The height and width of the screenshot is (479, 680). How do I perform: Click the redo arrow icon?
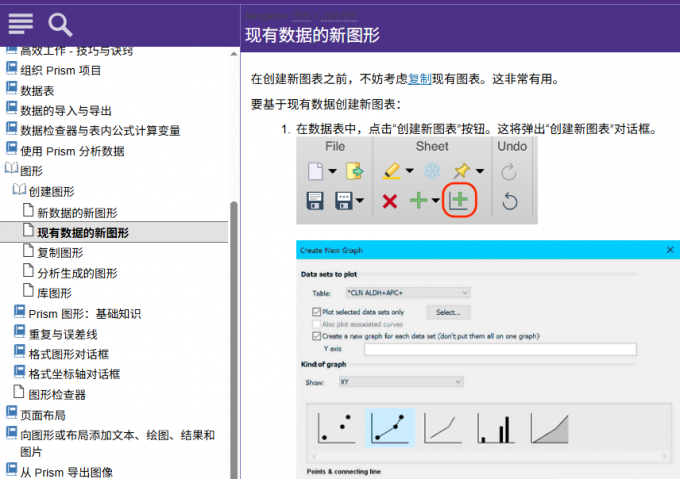[509, 172]
